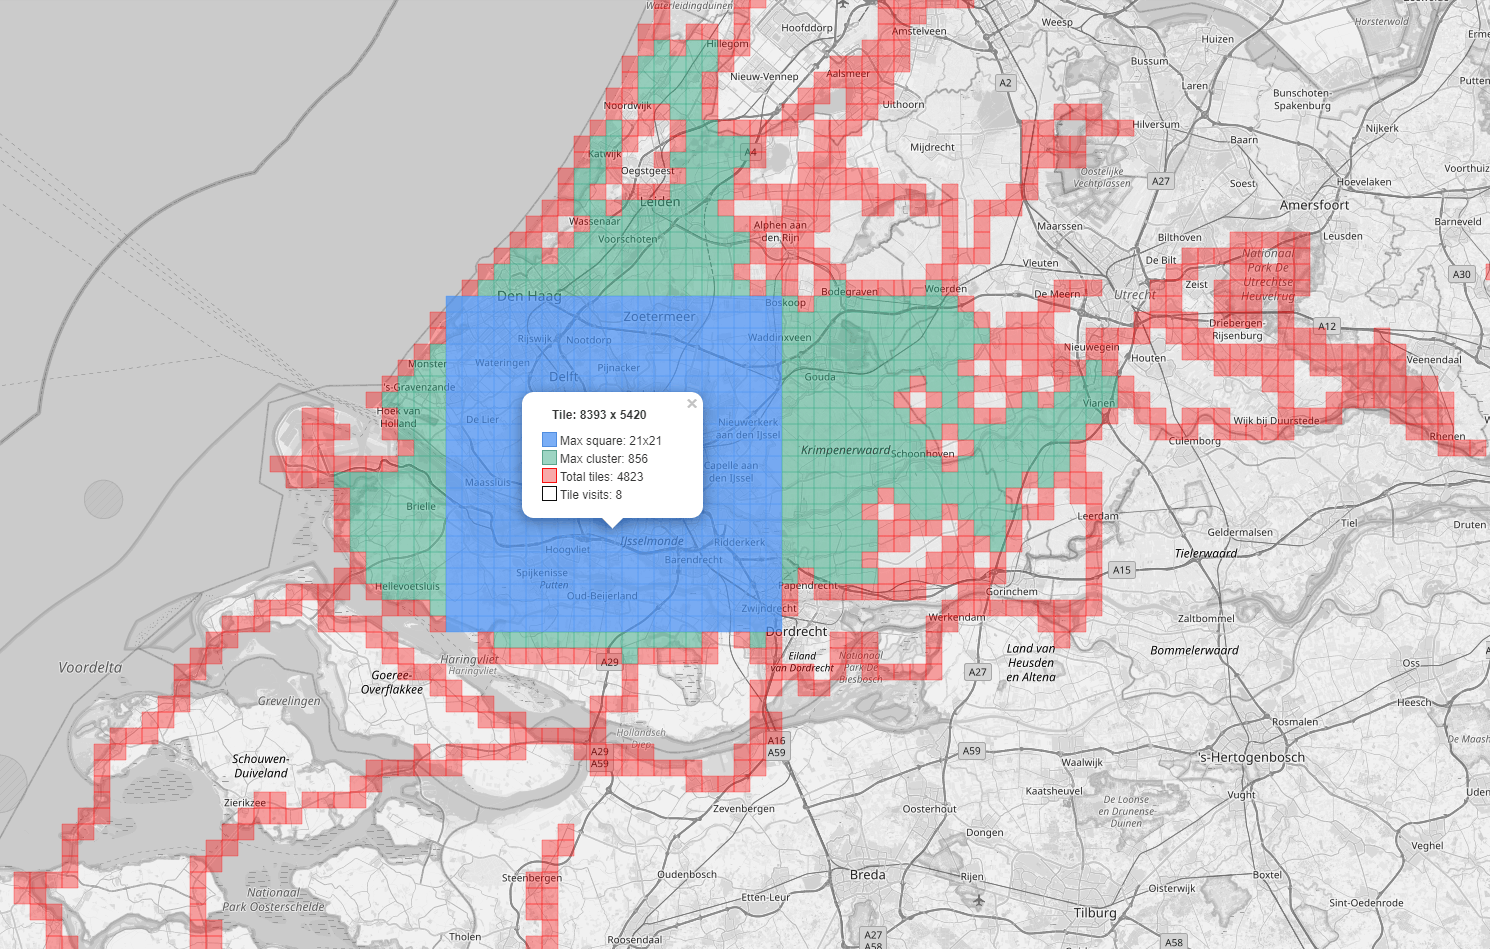Click the A27 A58 shield below Breda
The image size is (1490, 949).
tap(874, 939)
